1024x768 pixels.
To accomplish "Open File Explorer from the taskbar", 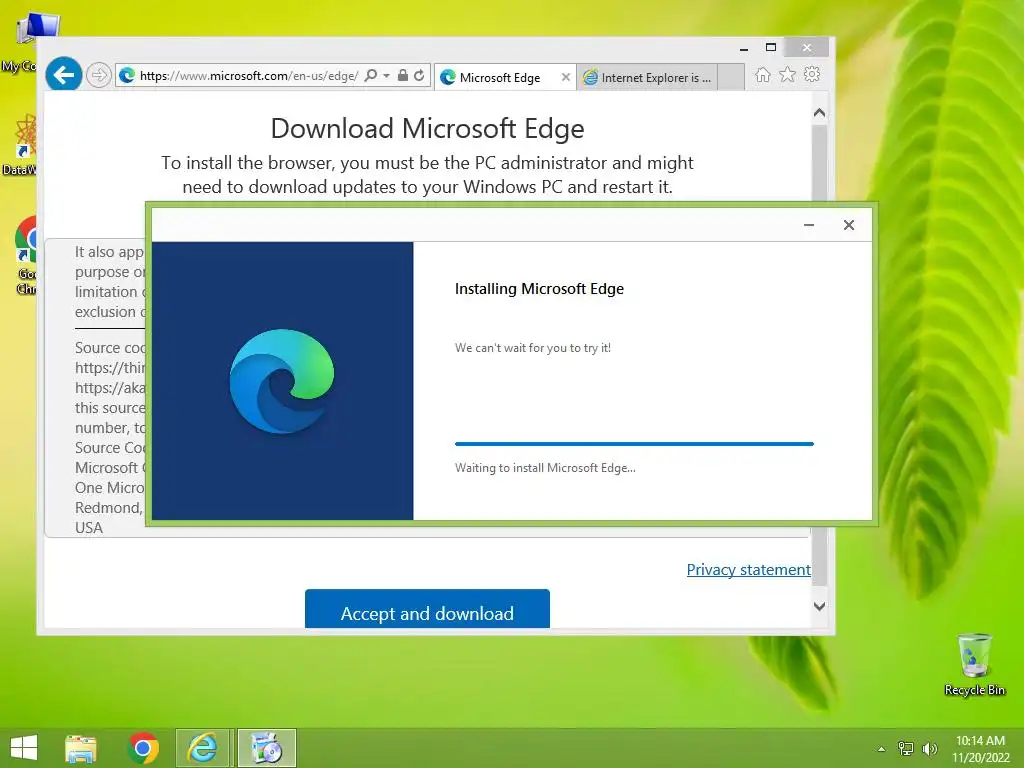I will point(81,748).
